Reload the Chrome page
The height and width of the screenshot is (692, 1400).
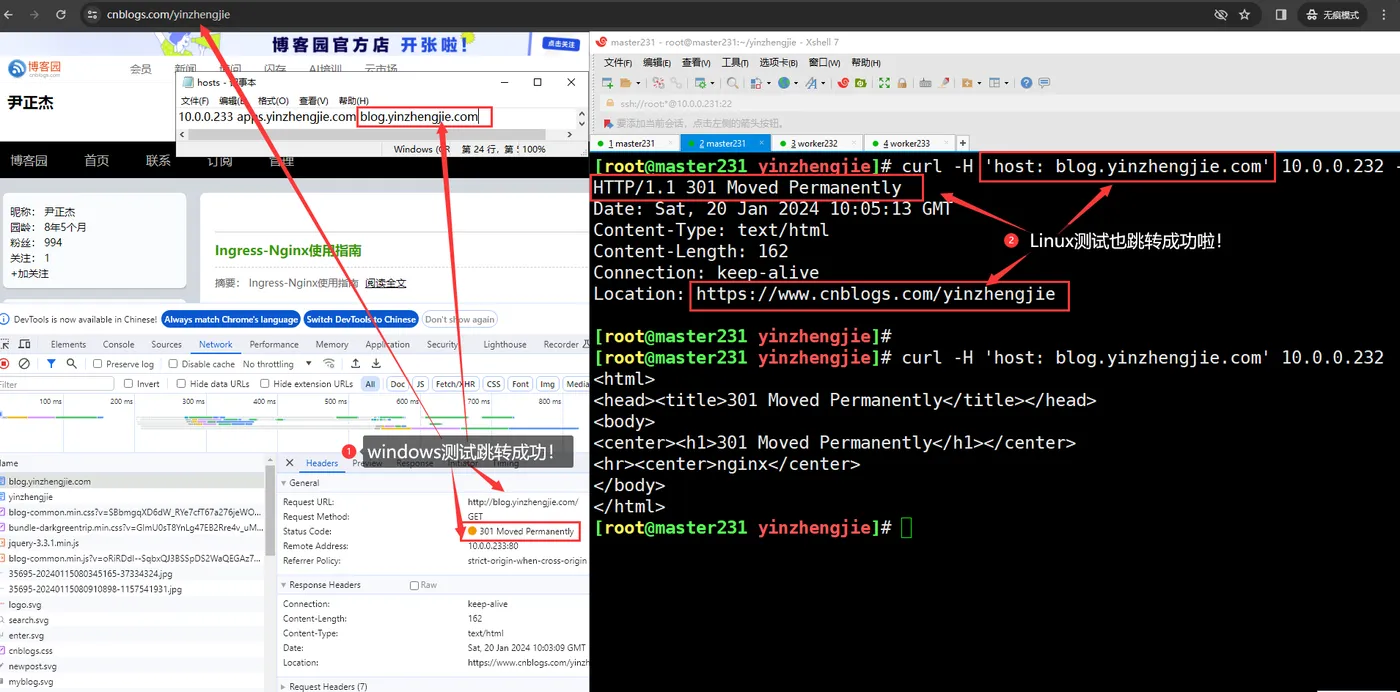pos(61,15)
